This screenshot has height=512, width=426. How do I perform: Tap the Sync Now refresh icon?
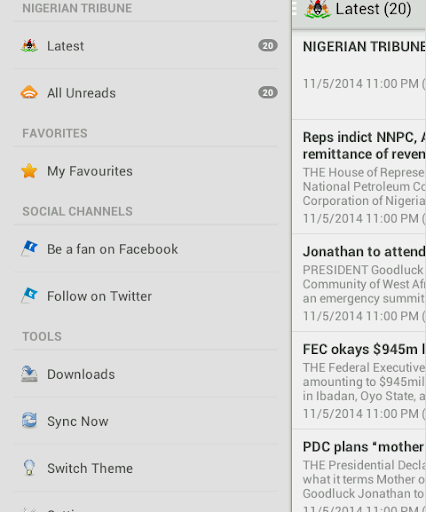pyautogui.click(x=29, y=421)
